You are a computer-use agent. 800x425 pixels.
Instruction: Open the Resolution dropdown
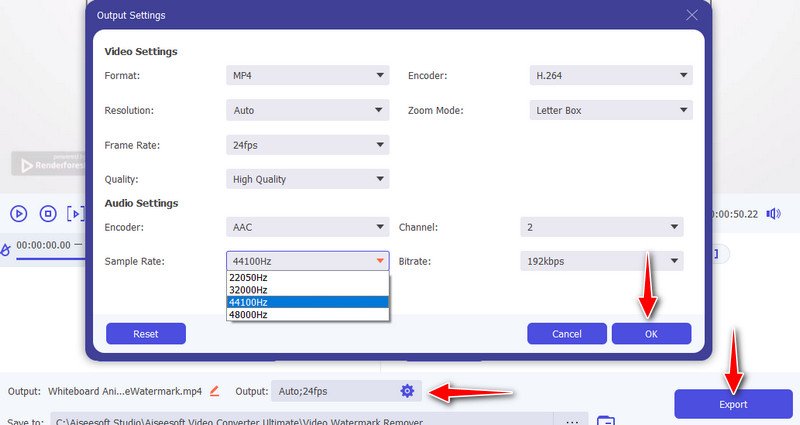point(307,110)
